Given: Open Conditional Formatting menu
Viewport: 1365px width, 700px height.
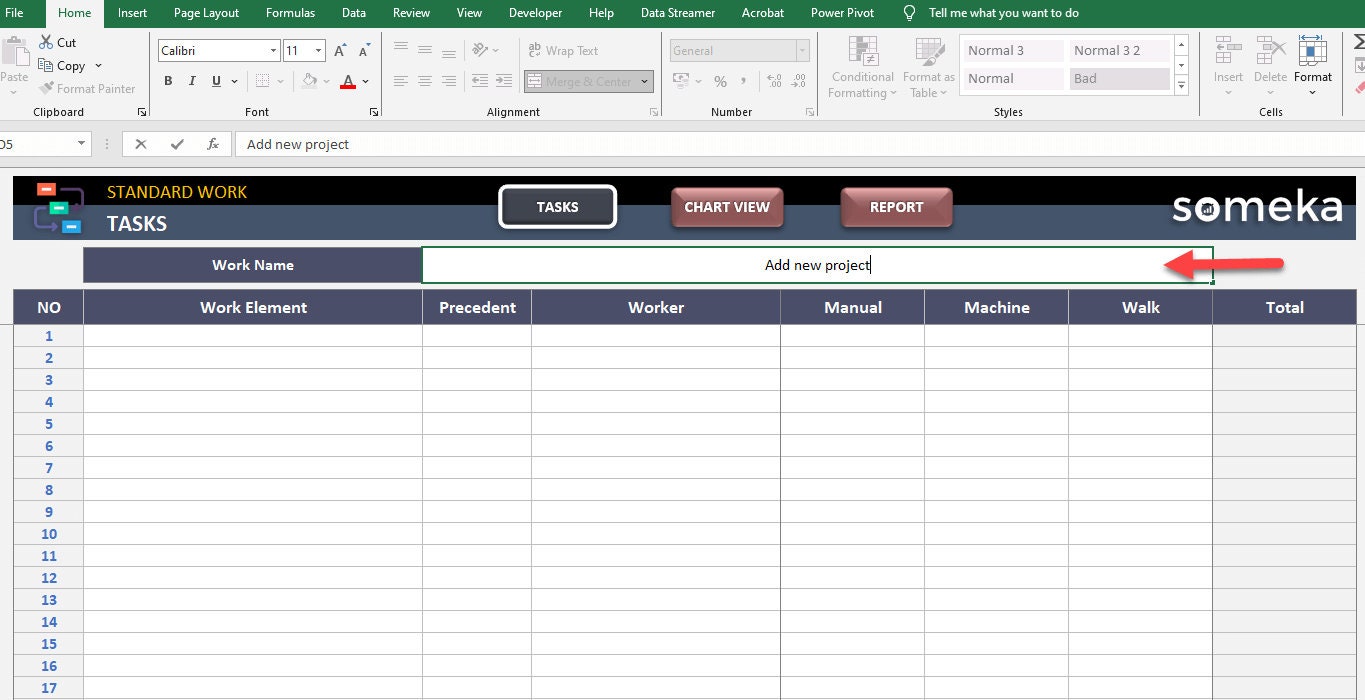Looking at the screenshot, I should (862, 67).
